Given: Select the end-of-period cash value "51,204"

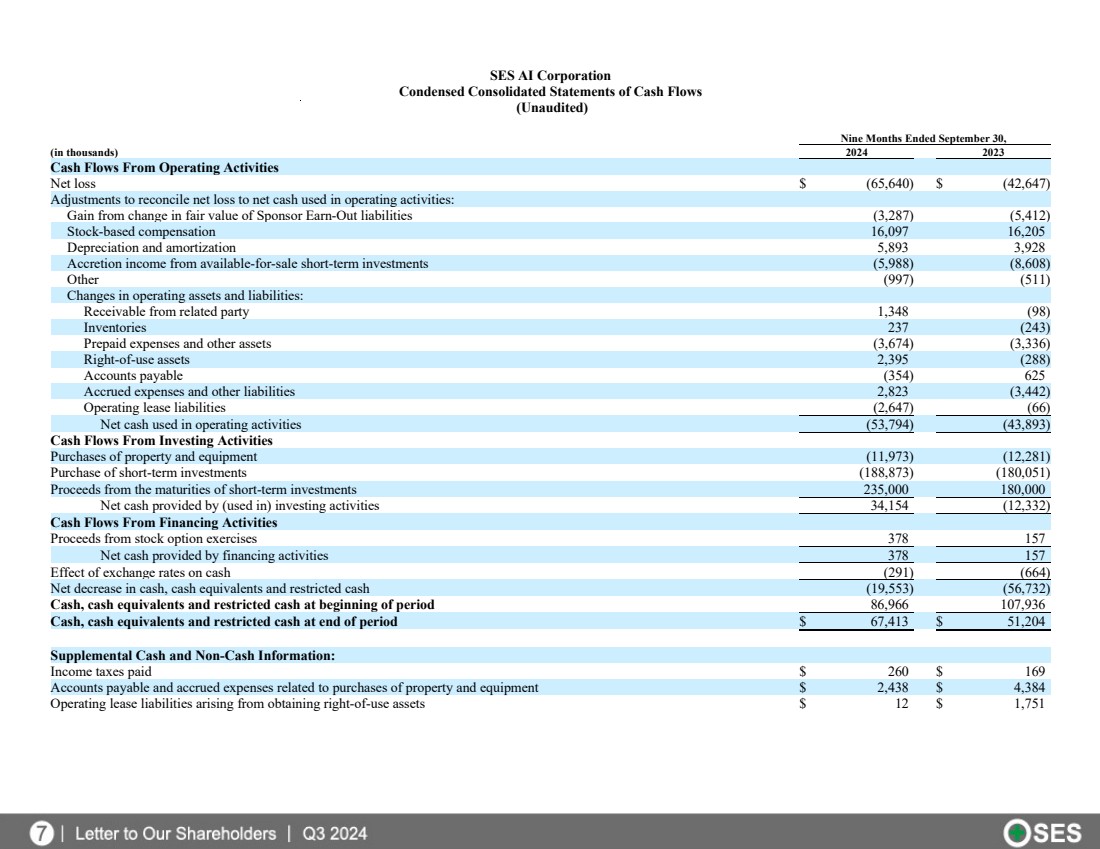Looking at the screenshot, I should 1026,622.
